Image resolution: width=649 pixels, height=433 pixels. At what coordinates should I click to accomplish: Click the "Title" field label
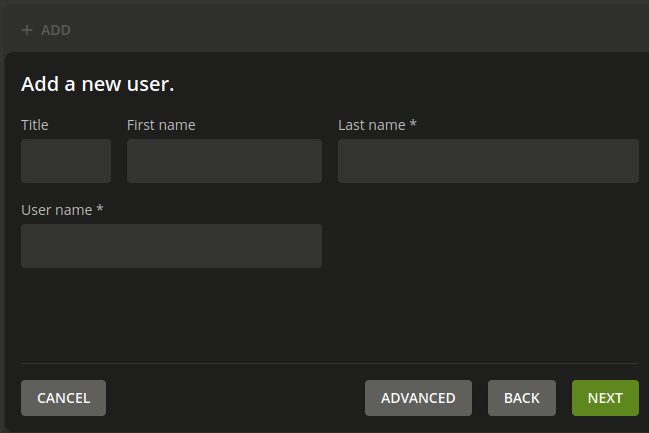35,125
